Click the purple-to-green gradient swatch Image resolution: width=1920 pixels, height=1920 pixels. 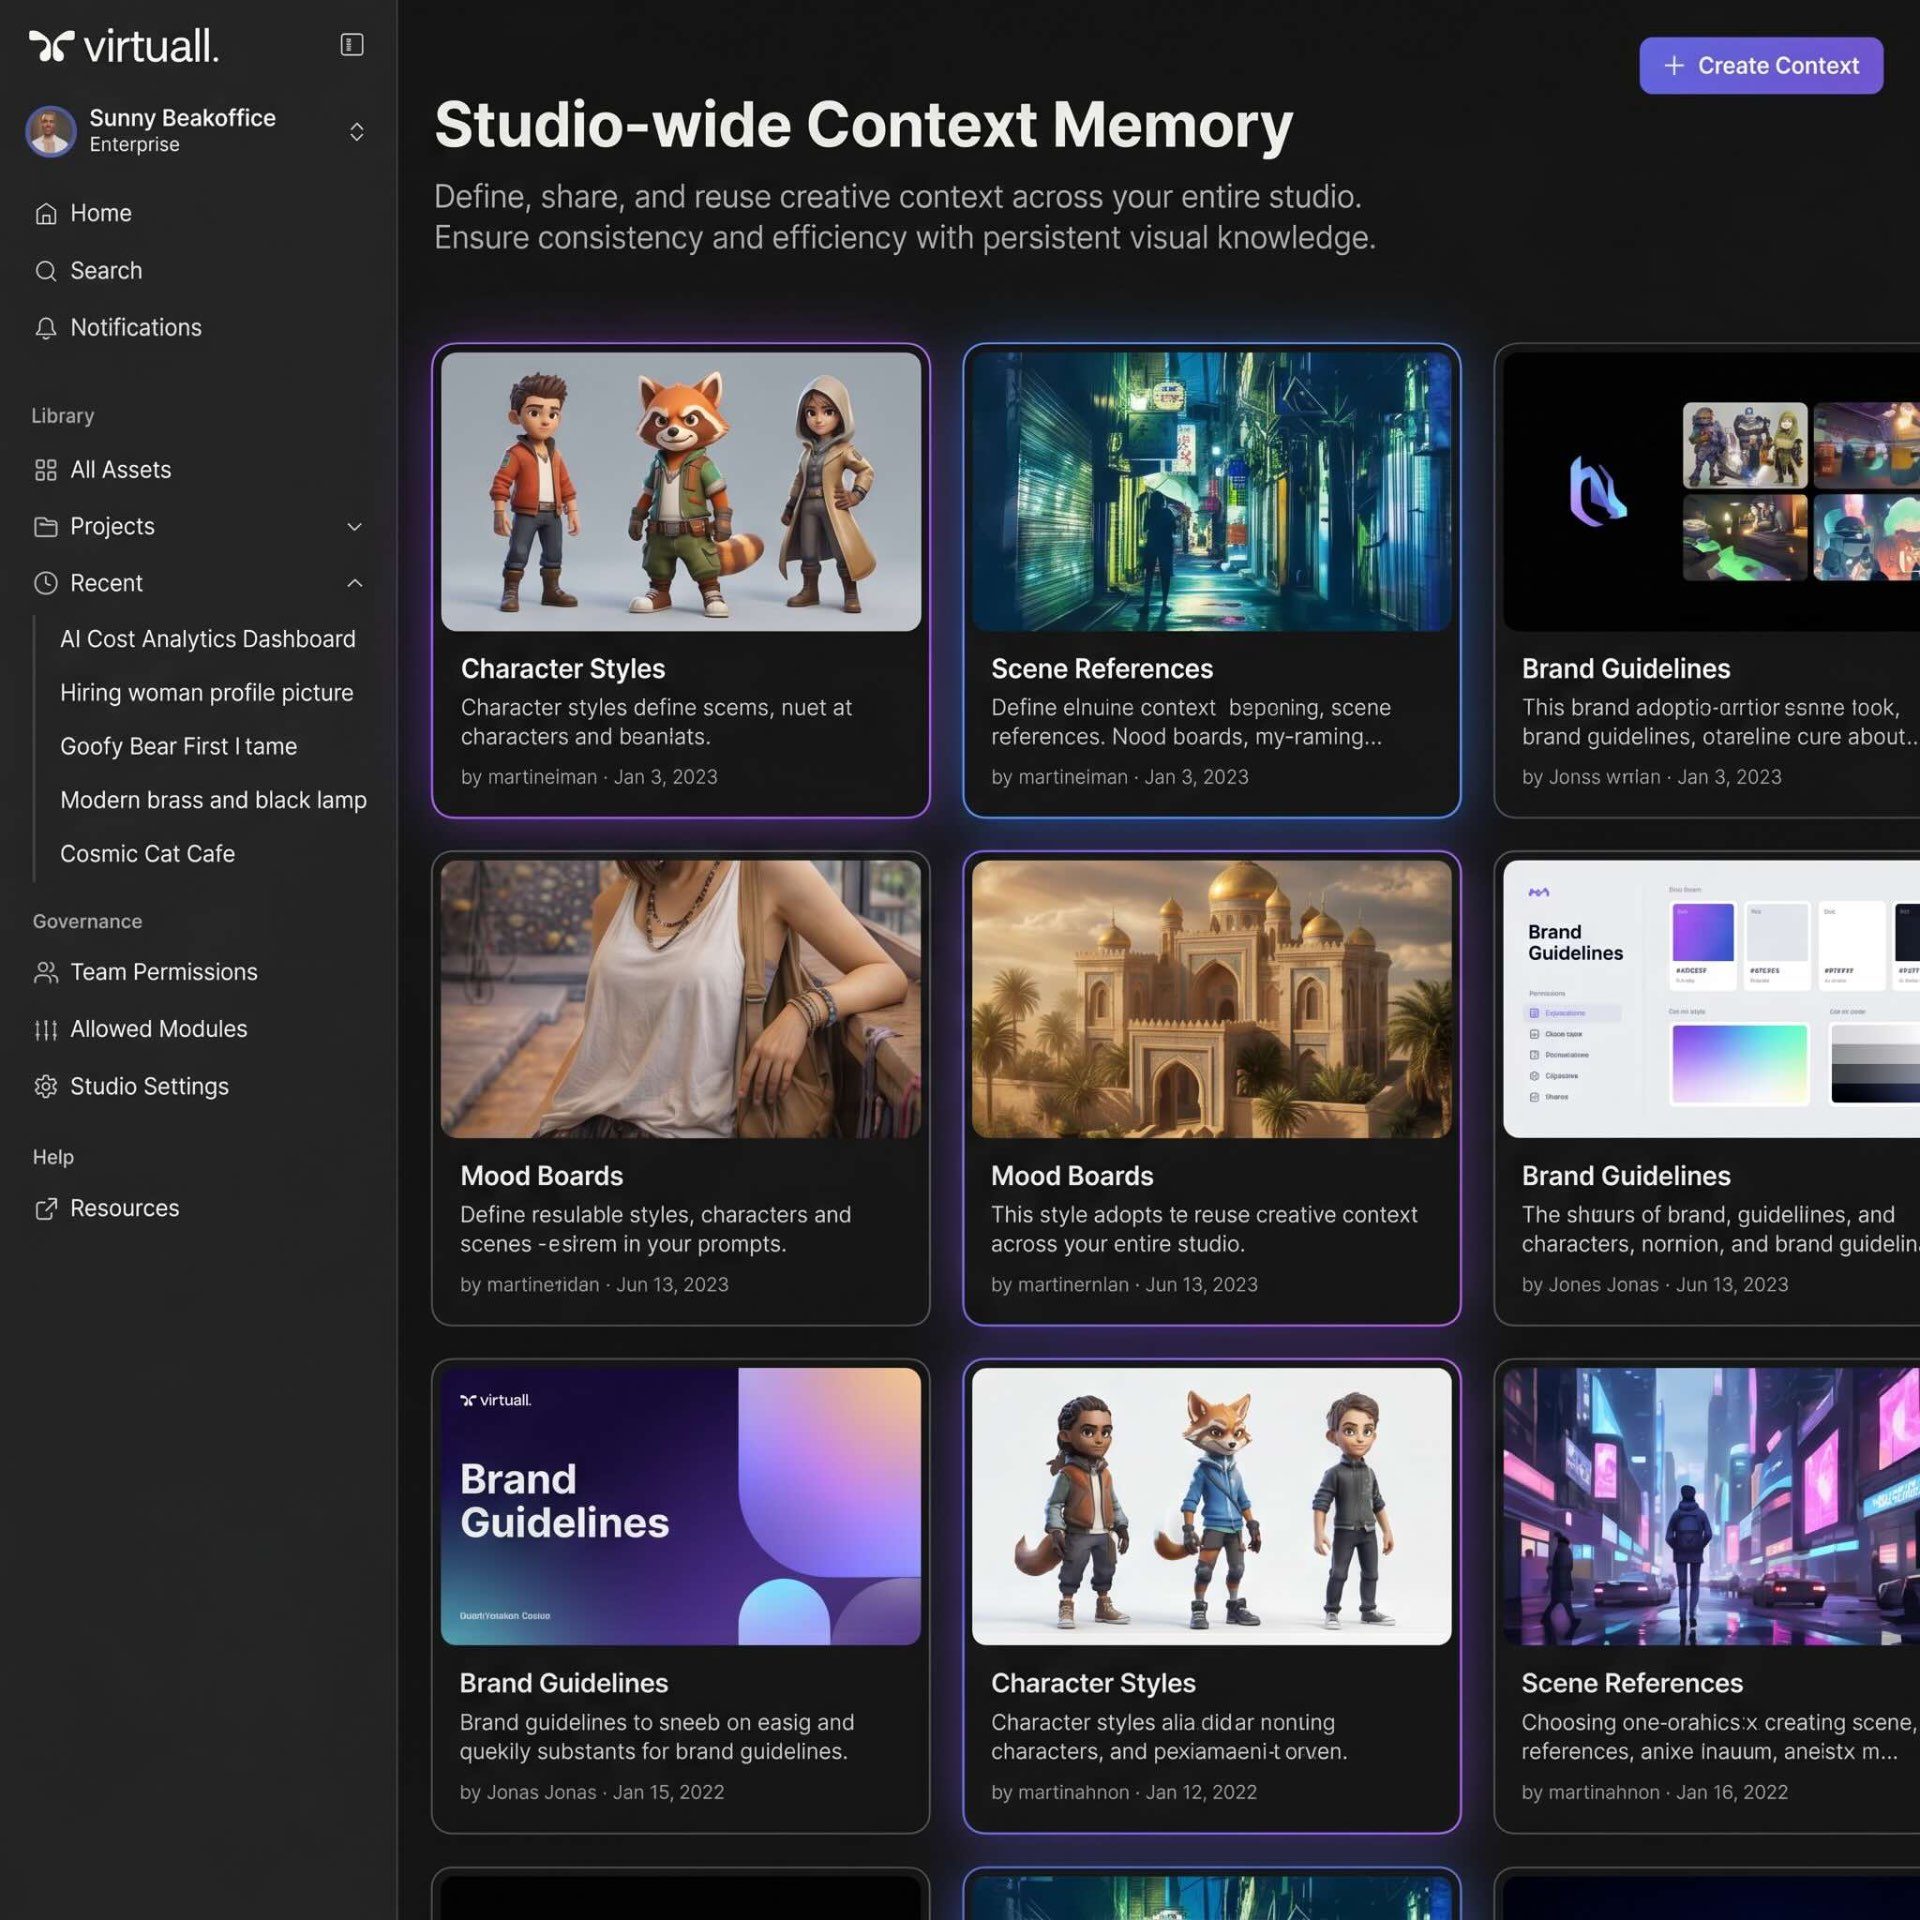[1739, 1064]
